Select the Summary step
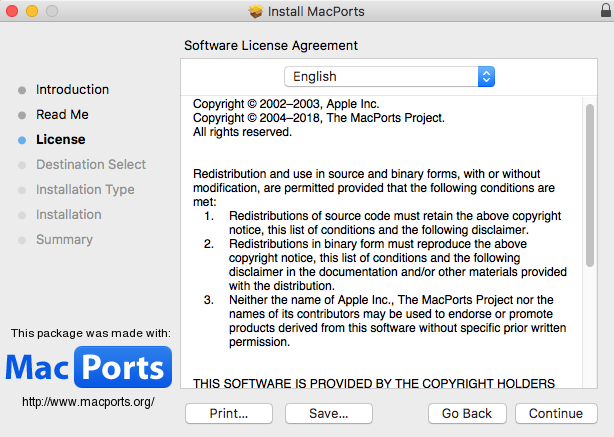Screen dimensions: 614x437 click(65, 240)
